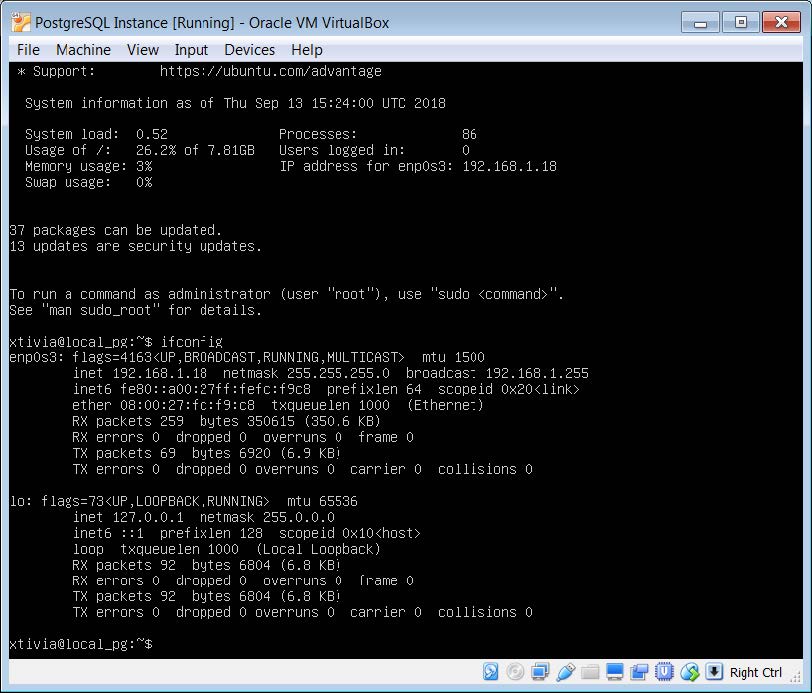Screen dimensions: 812x693
Task: Click 'RX packets 259' line
Action: point(227,421)
